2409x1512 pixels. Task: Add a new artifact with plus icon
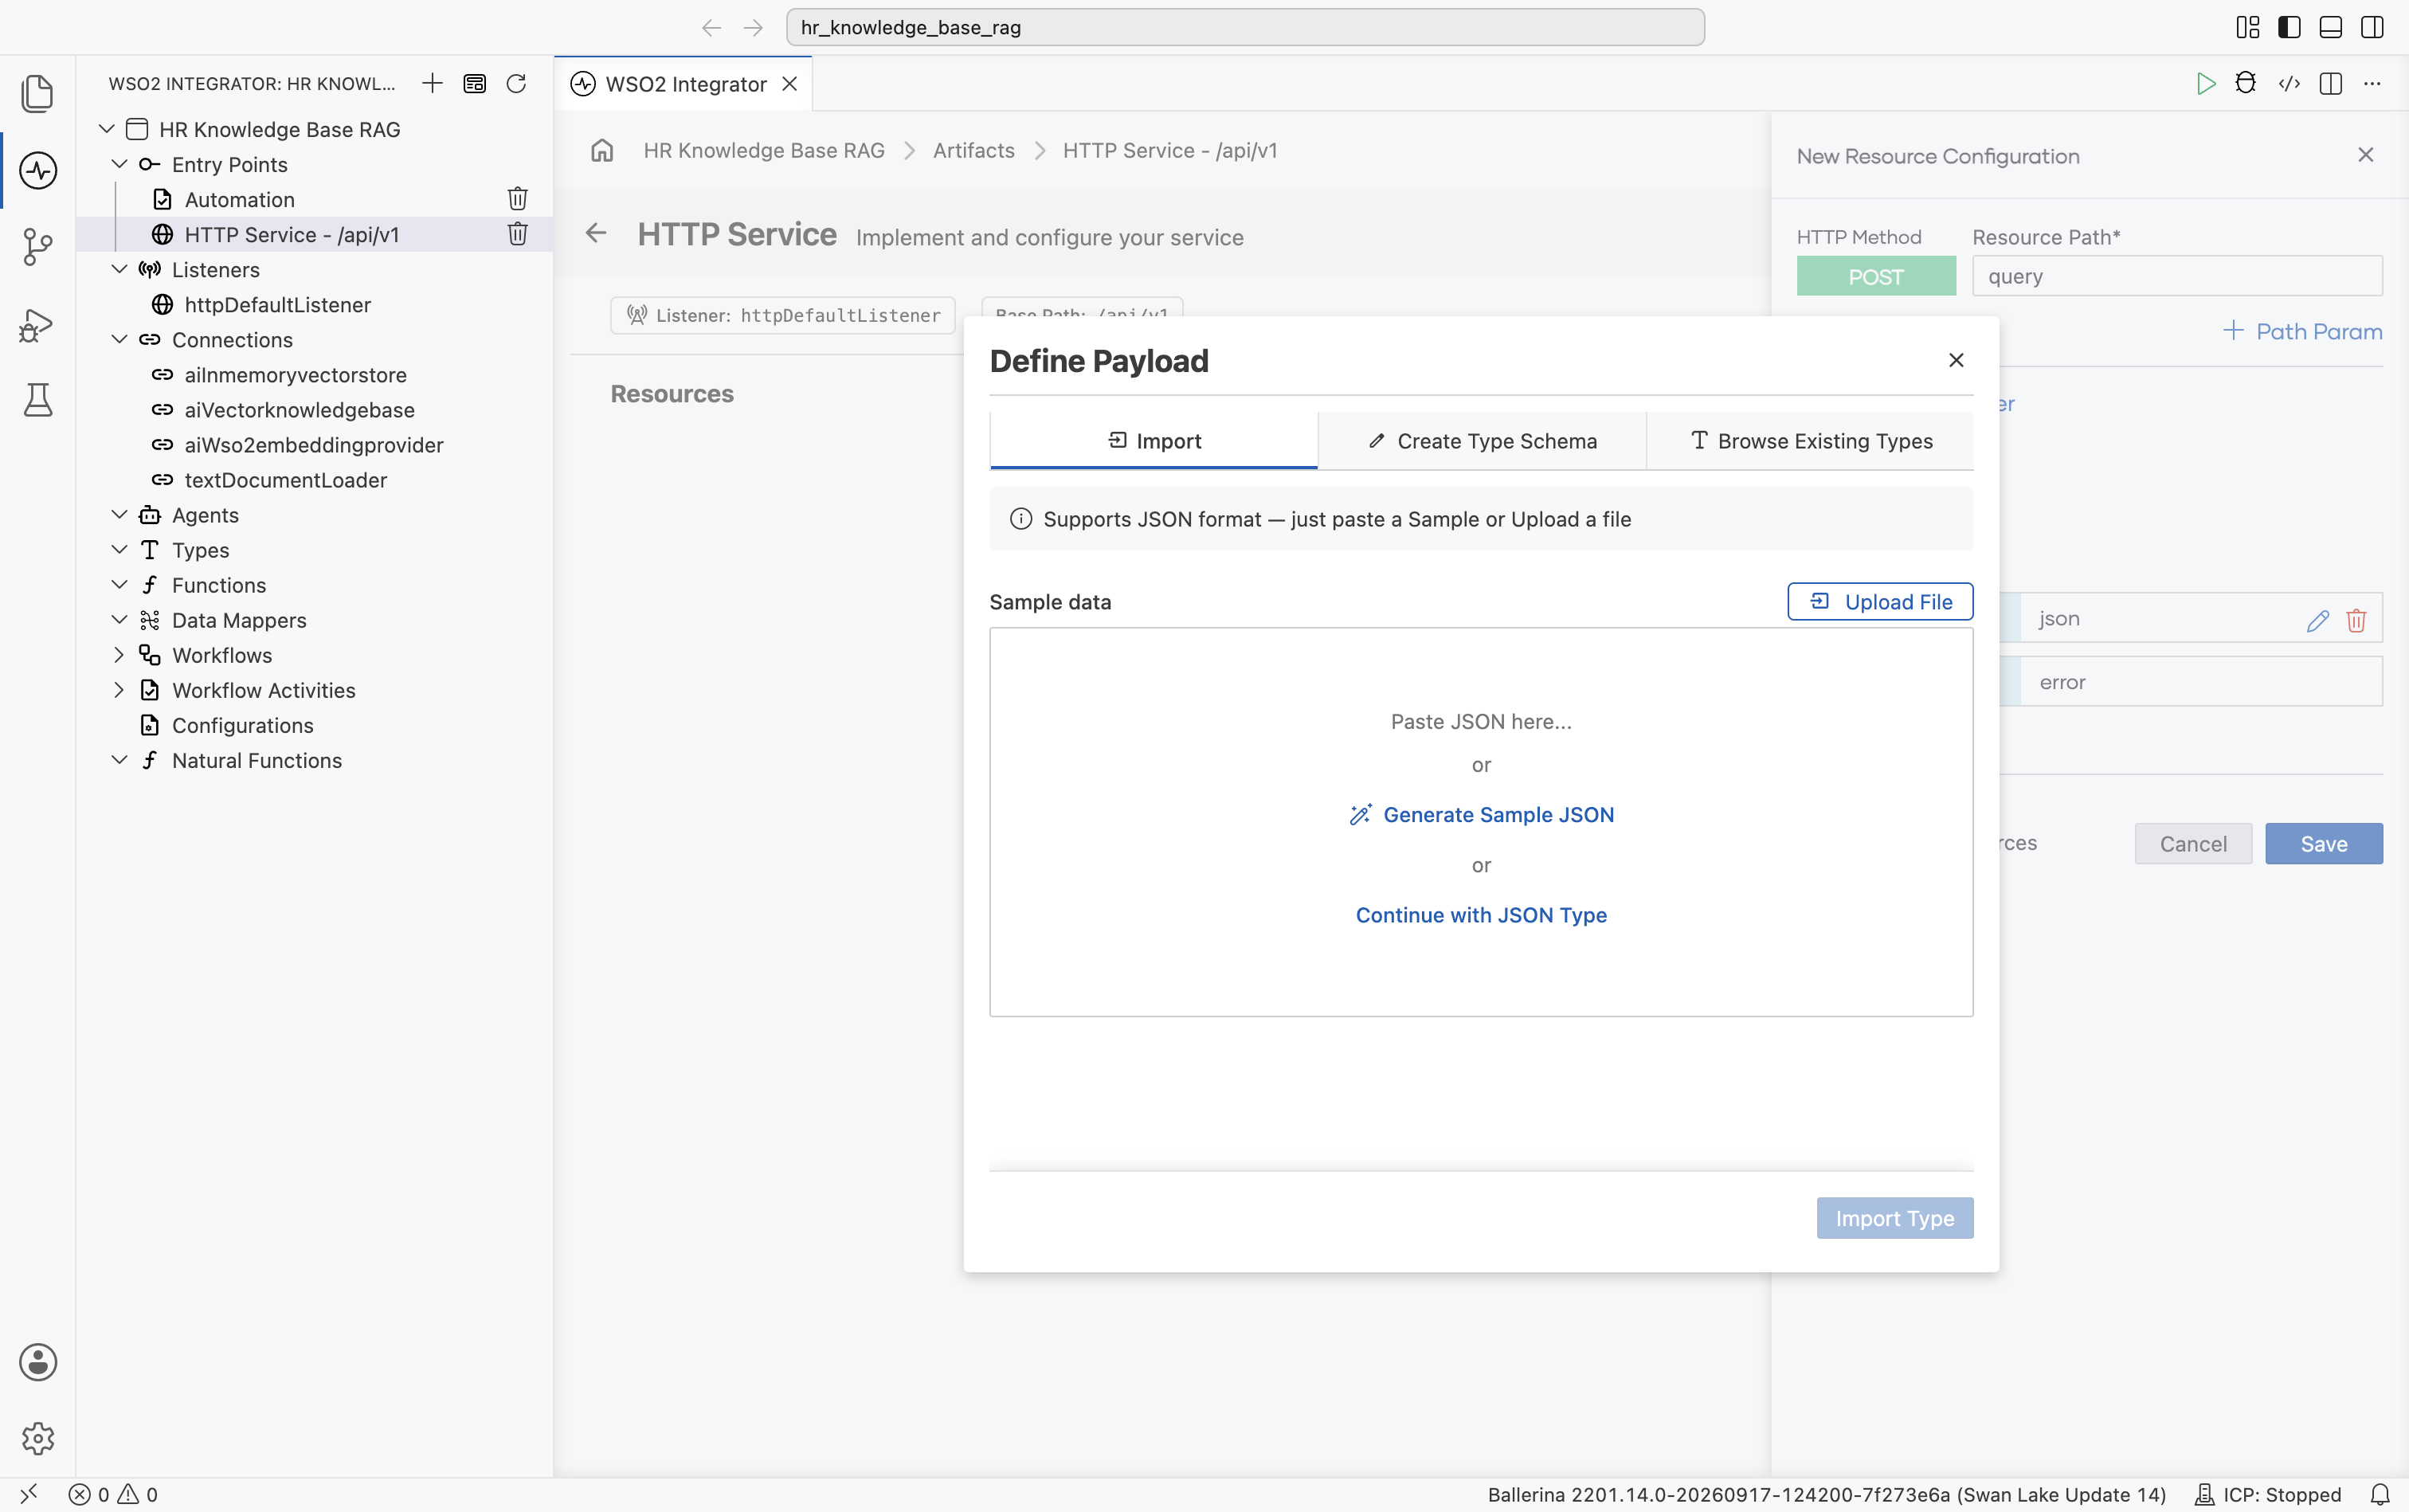(432, 83)
